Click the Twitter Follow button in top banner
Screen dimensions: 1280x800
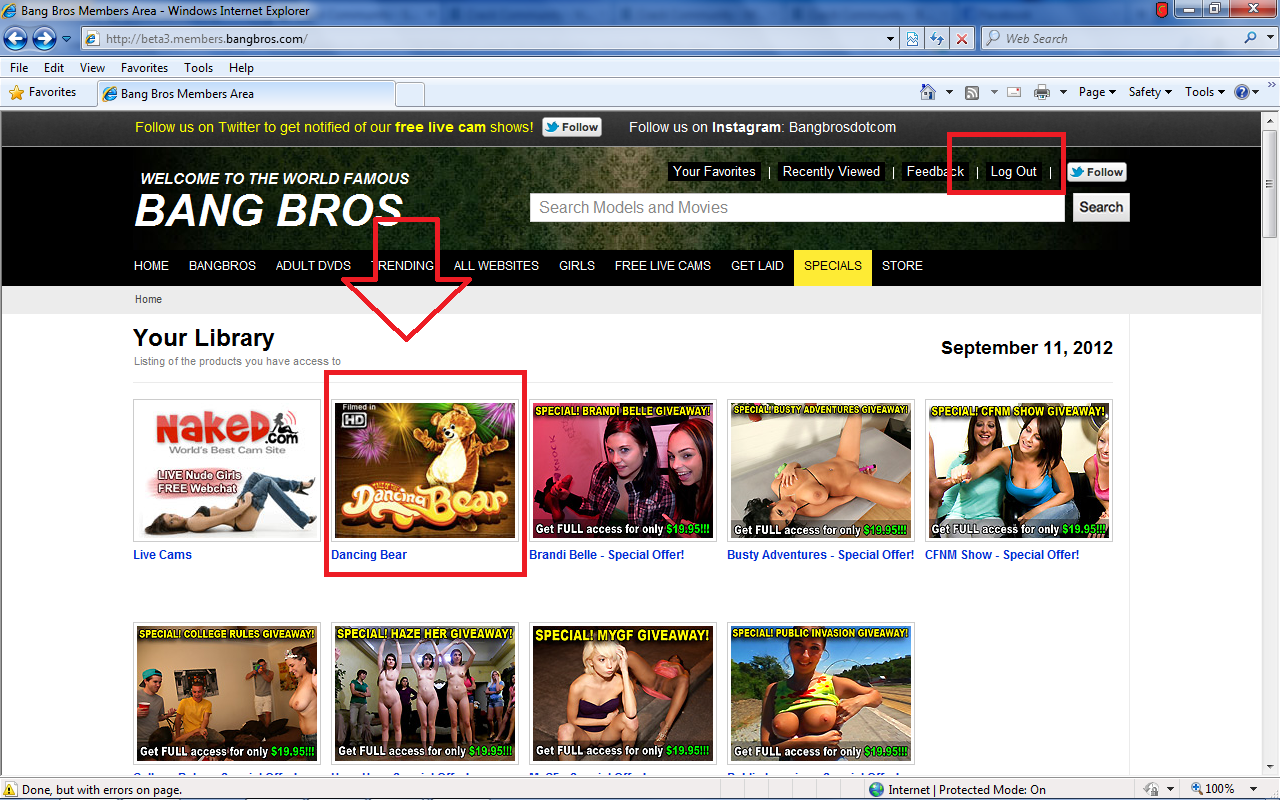[572, 127]
